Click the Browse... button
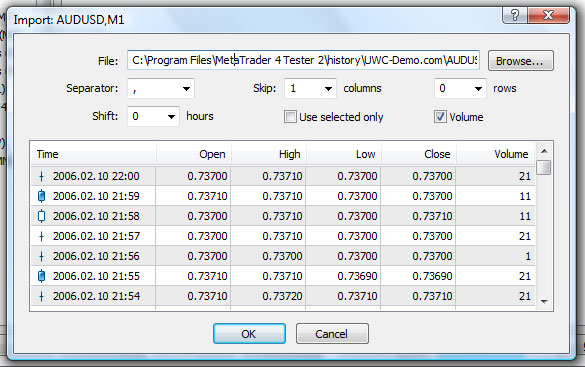Screen dimensions: 585x367 [x=521, y=61]
